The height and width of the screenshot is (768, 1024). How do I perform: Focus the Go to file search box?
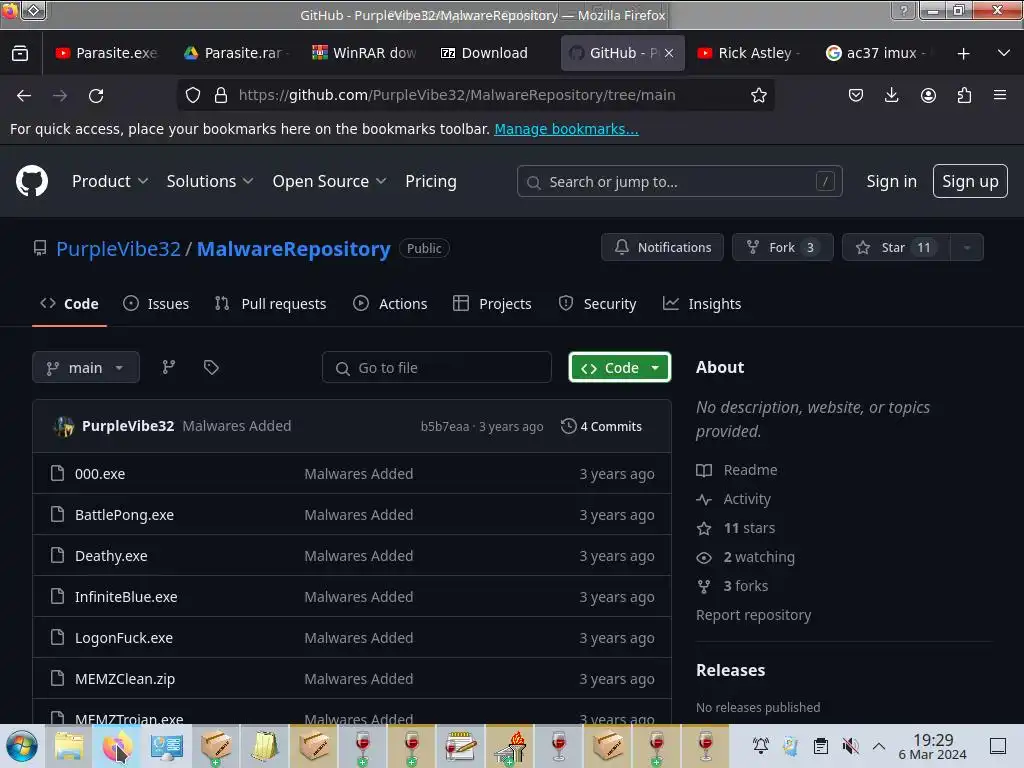click(x=436, y=368)
